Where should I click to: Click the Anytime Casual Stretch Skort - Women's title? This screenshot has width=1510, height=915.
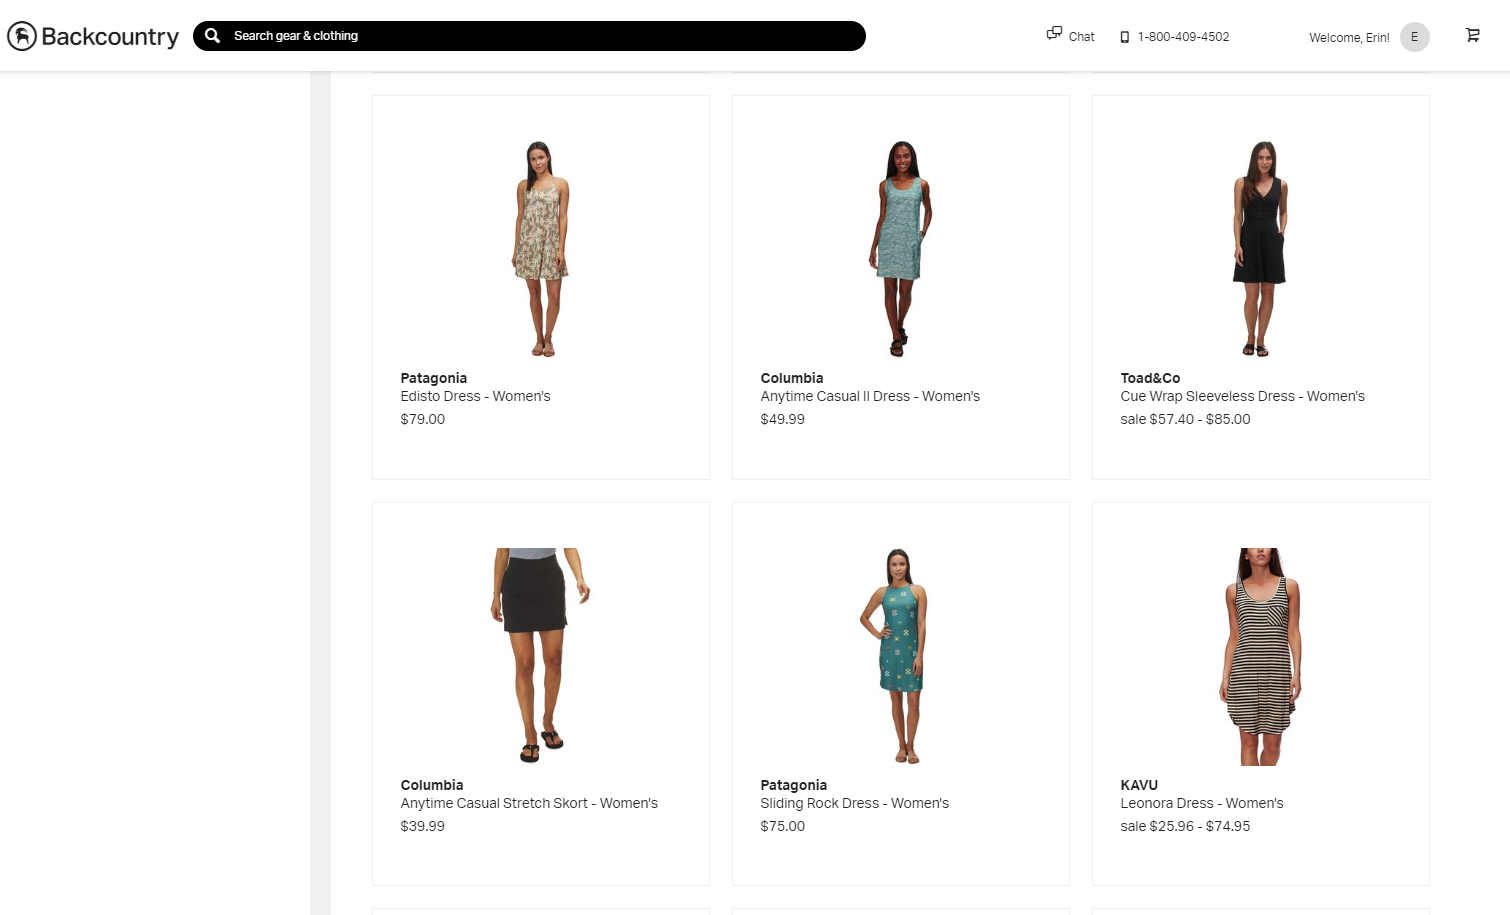point(529,803)
